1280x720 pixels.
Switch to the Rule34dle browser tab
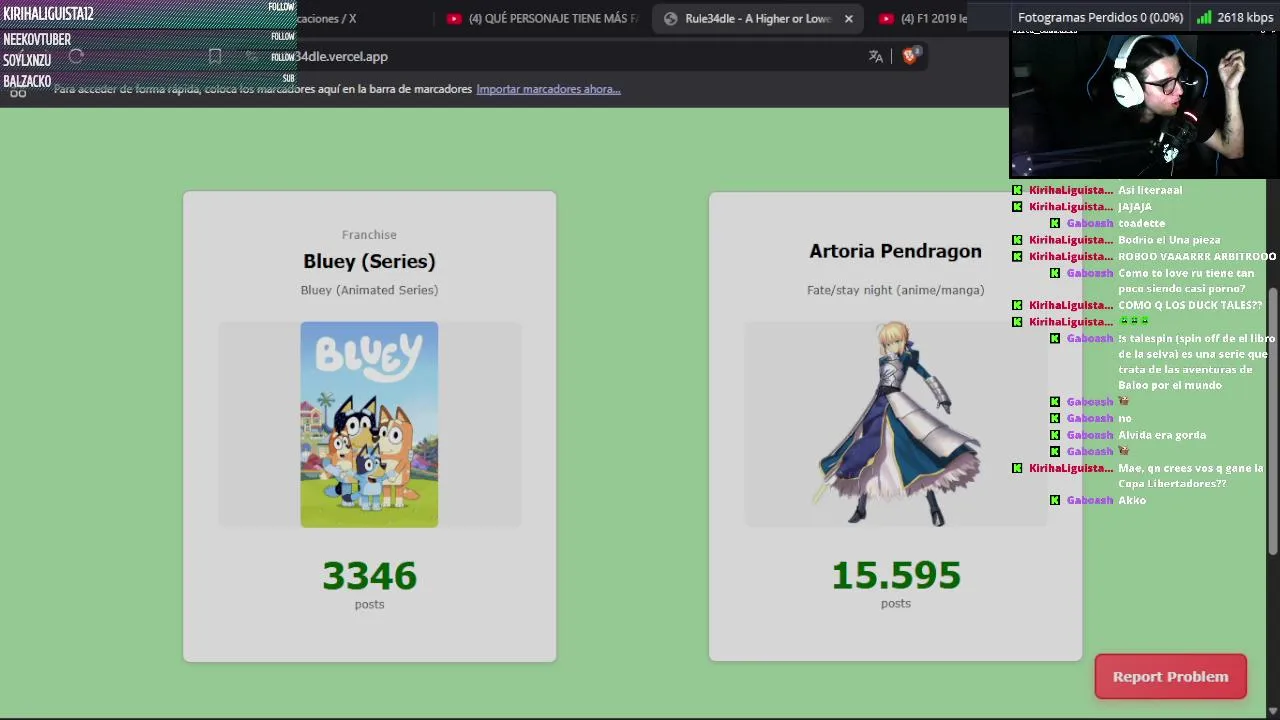(x=756, y=18)
